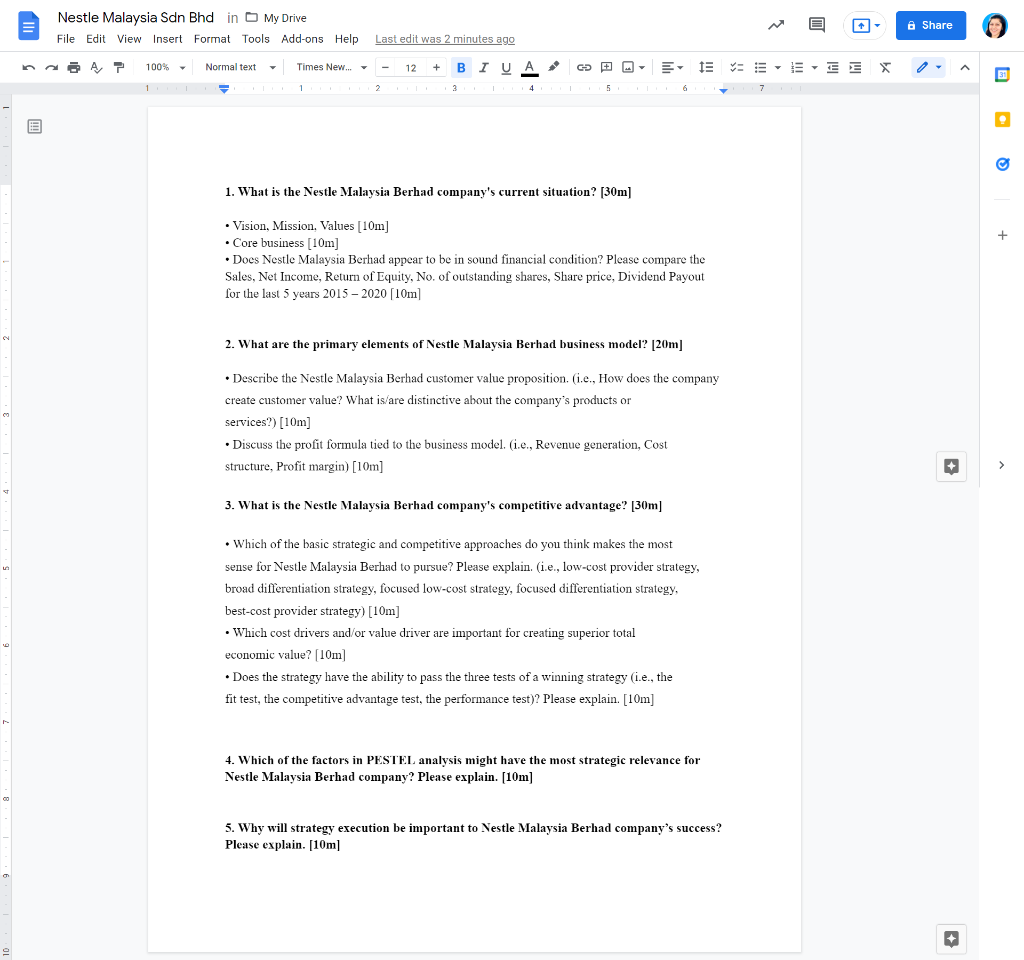
Task: Open line and paragraph spacing
Action: [x=706, y=67]
